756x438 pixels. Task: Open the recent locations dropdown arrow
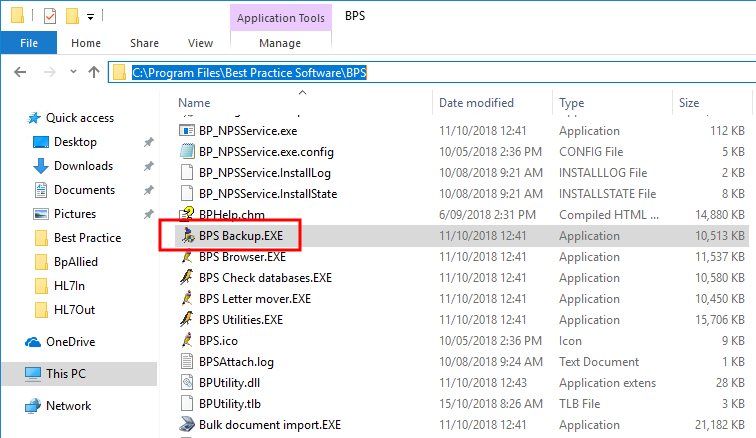(x=73, y=72)
